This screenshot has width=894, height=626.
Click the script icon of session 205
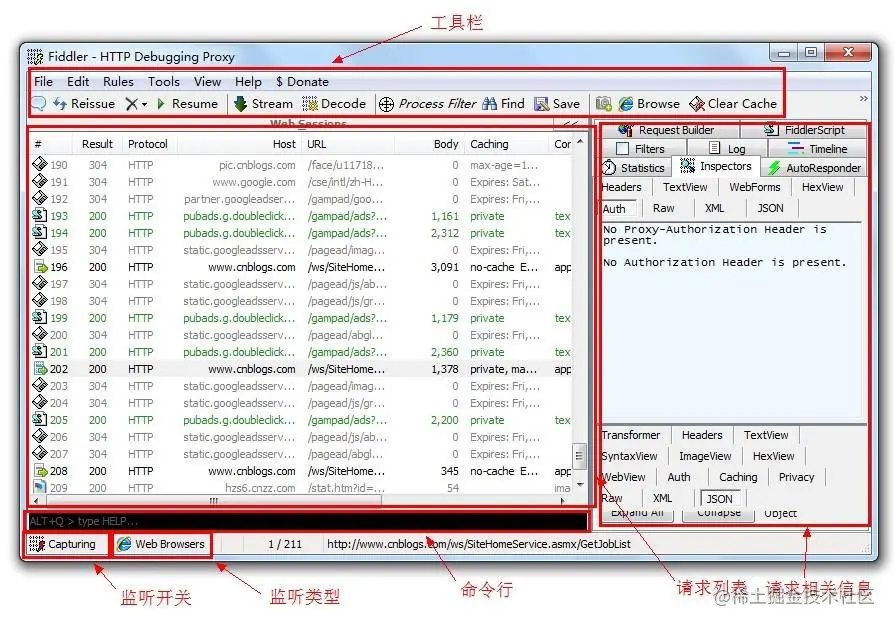(x=40, y=420)
